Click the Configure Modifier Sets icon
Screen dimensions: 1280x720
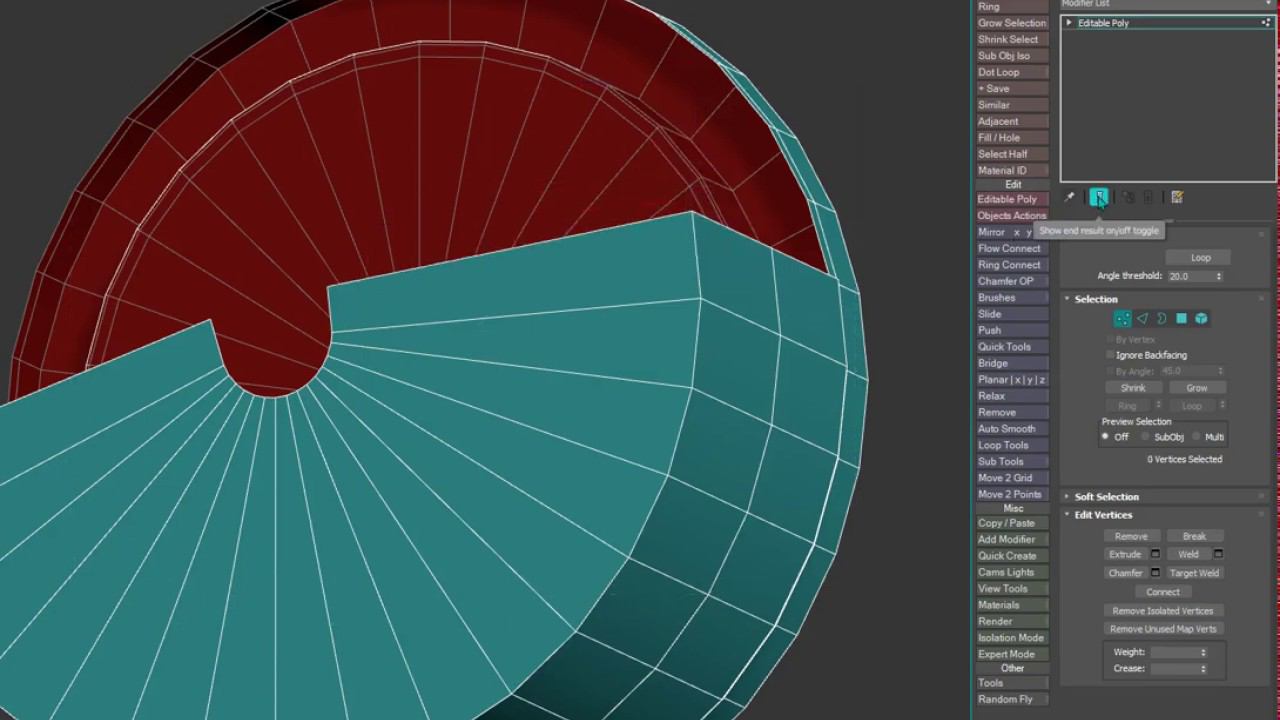[x=1177, y=198]
